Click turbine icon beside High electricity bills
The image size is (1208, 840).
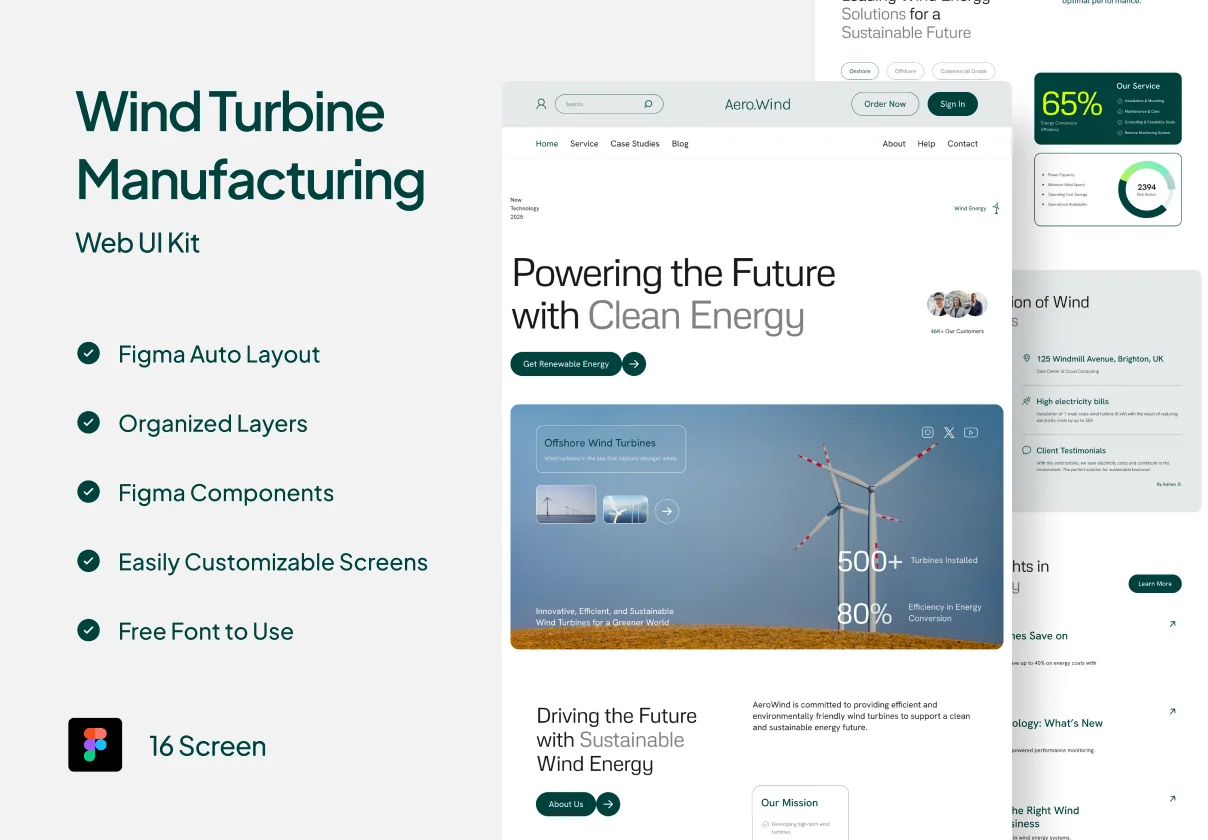(x=1026, y=401)
